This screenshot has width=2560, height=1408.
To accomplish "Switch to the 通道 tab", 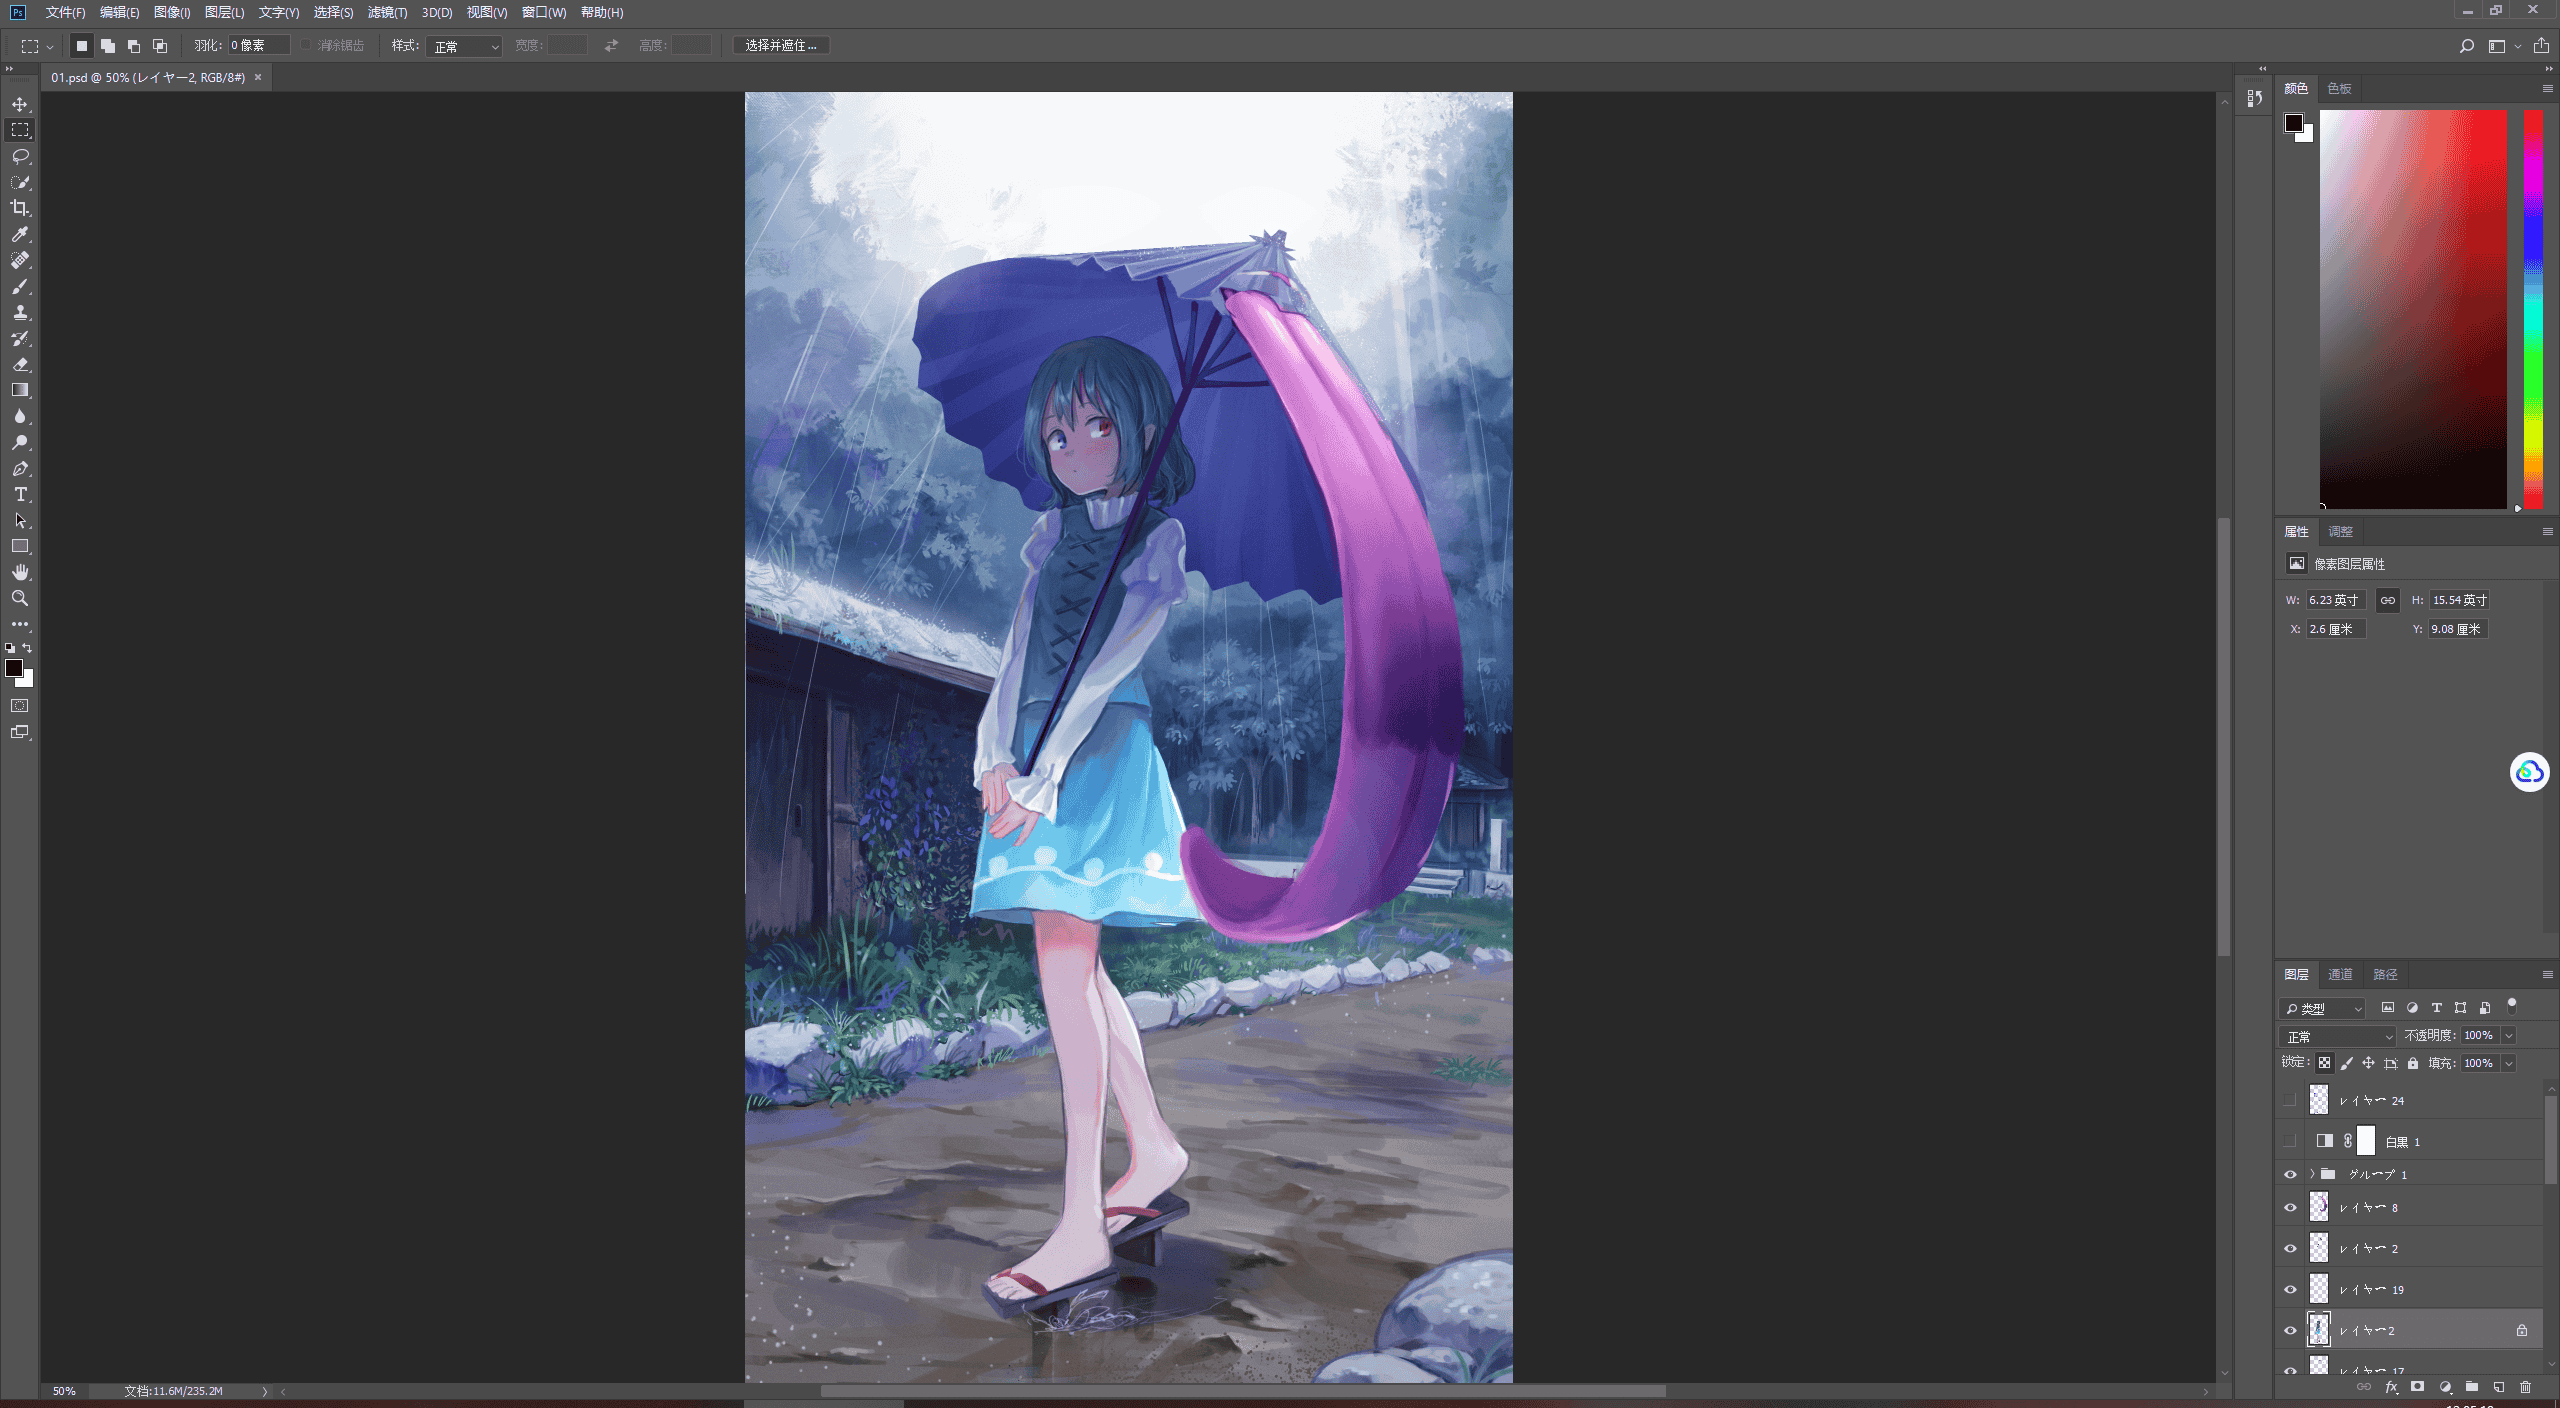I will pos(2340,974).
